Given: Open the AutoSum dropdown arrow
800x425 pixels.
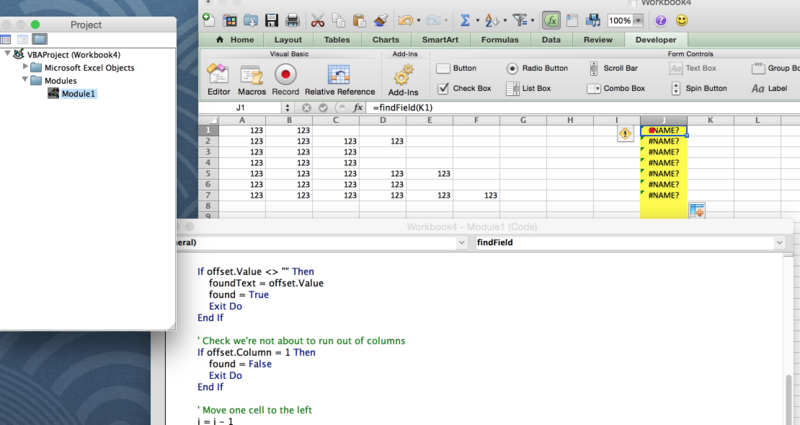Looking at the screenshot, I should click(x=478, y=20).
